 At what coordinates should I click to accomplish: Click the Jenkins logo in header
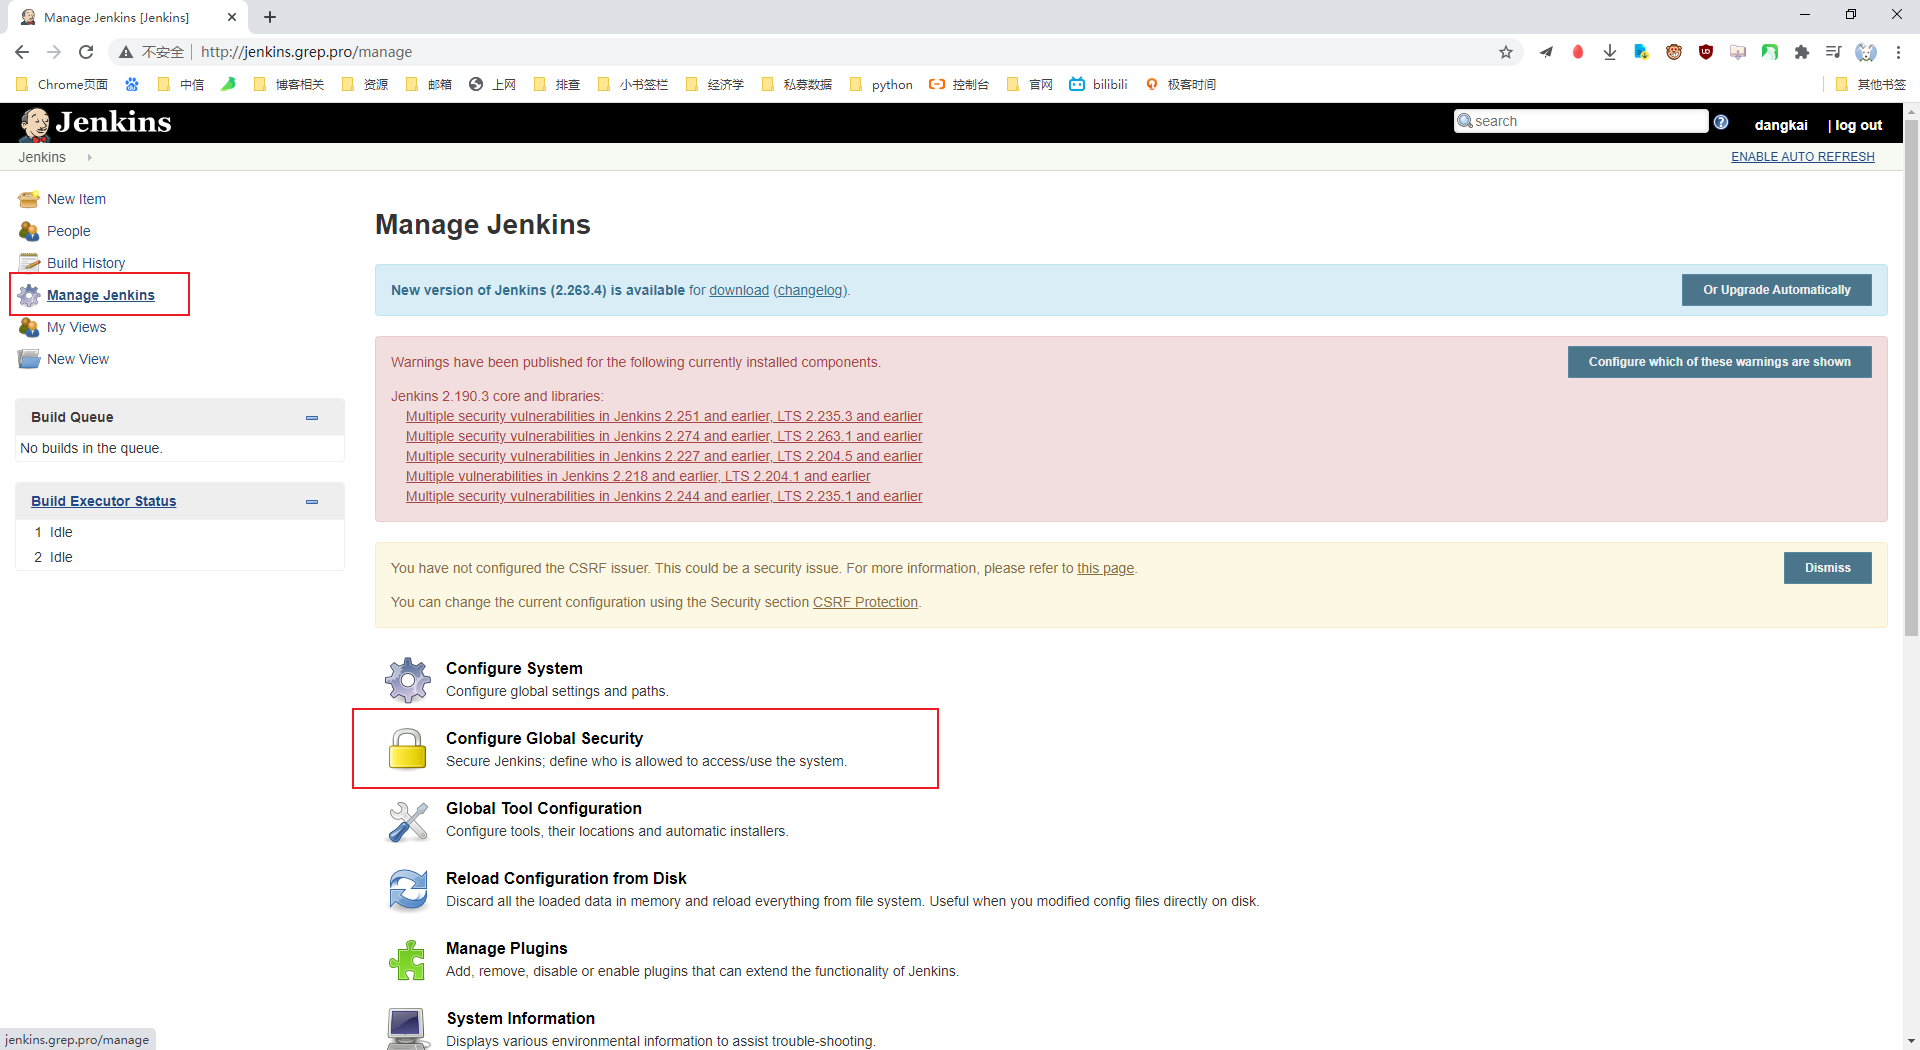click(96, 122)
